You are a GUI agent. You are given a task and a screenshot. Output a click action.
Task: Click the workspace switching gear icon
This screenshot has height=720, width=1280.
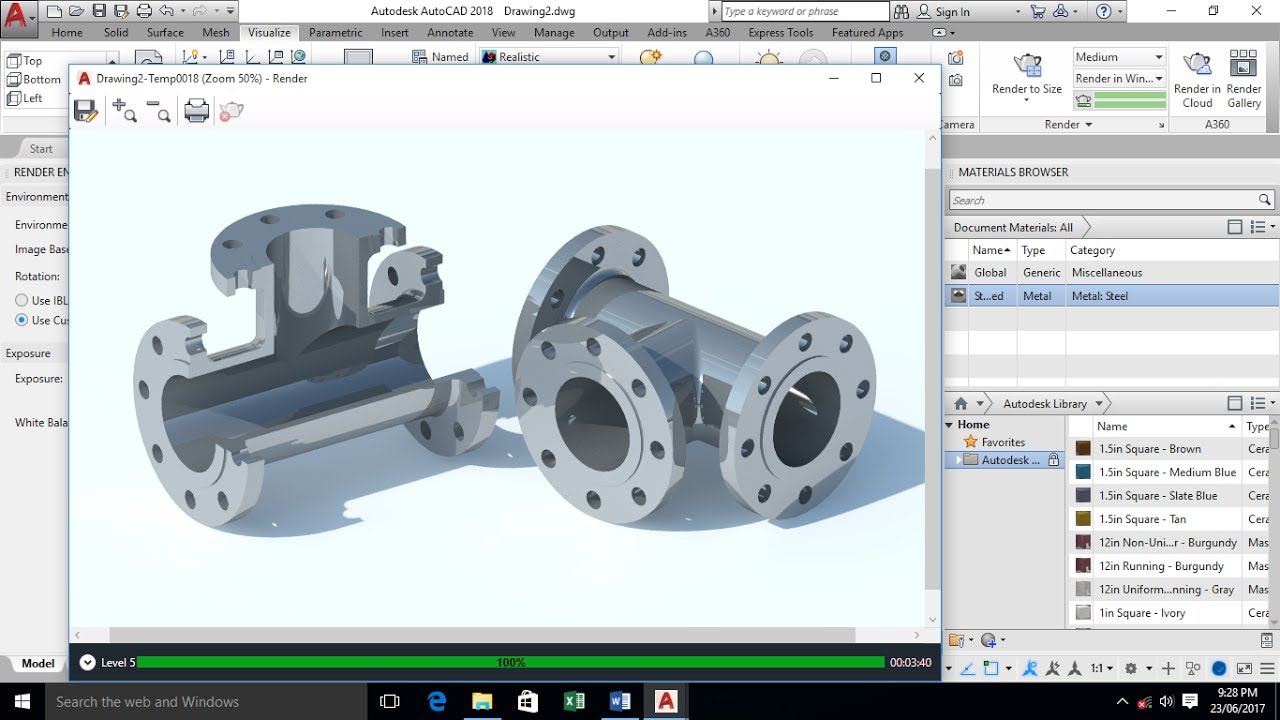1131,668
